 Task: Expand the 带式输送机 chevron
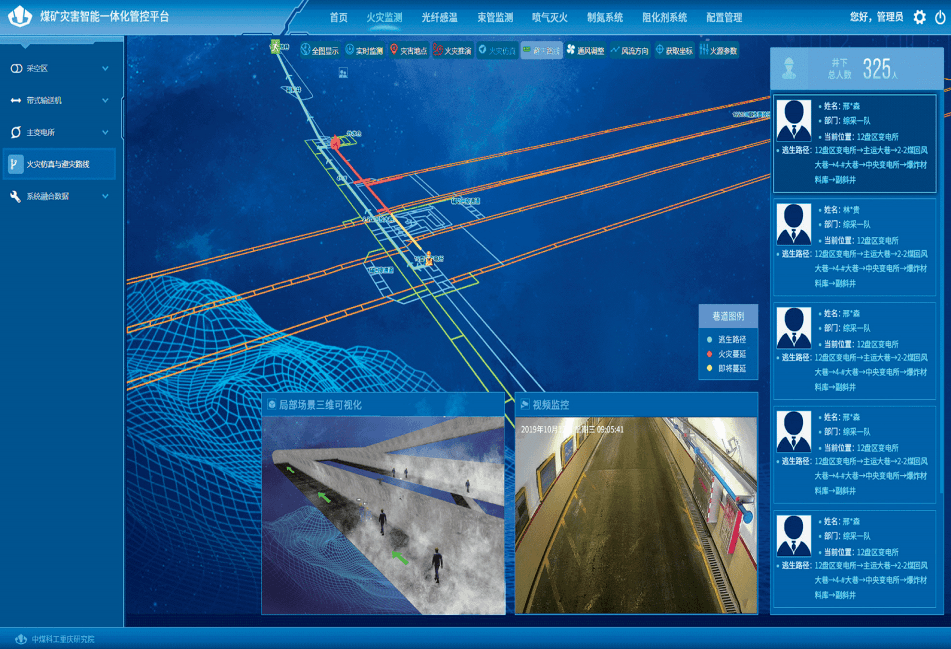(105, 100)
